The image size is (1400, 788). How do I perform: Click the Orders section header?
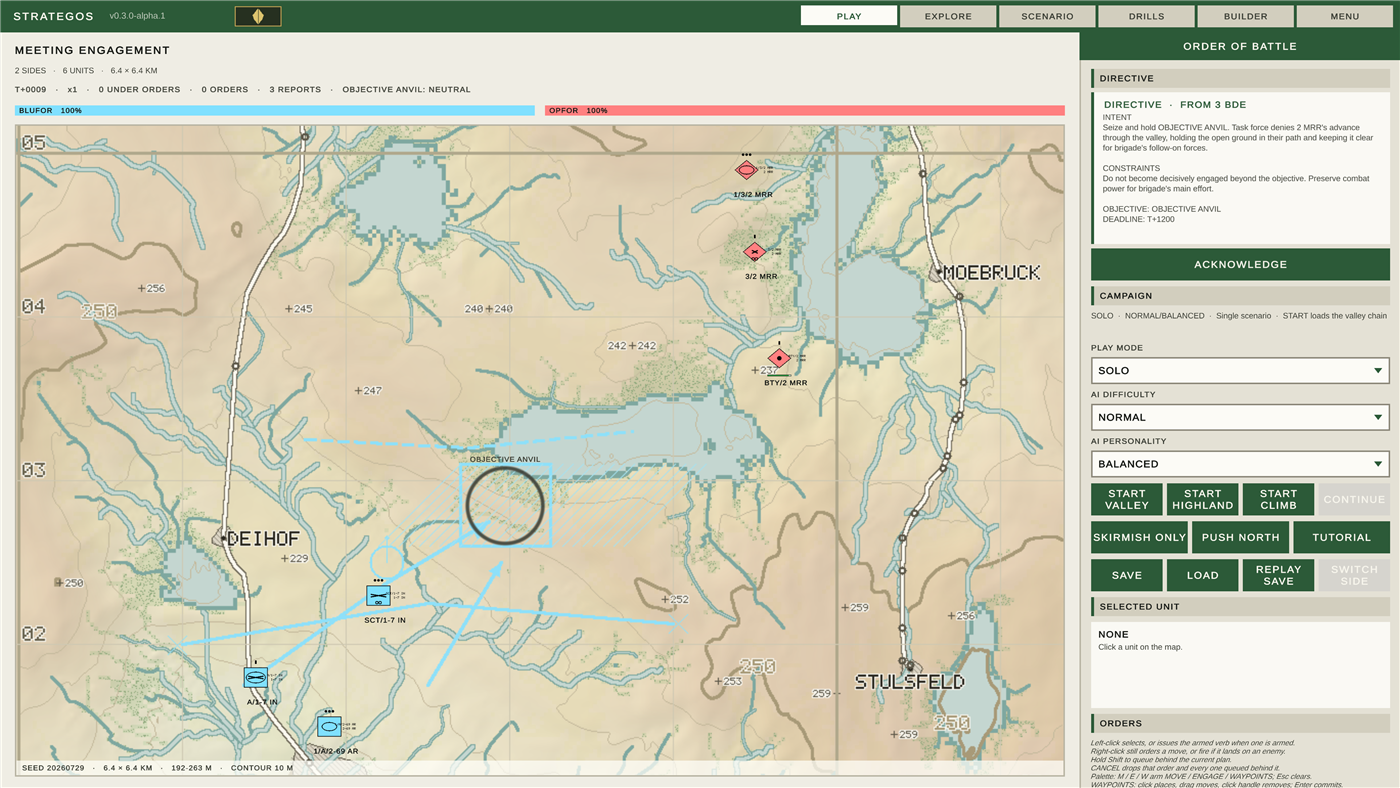[1240, 723]
